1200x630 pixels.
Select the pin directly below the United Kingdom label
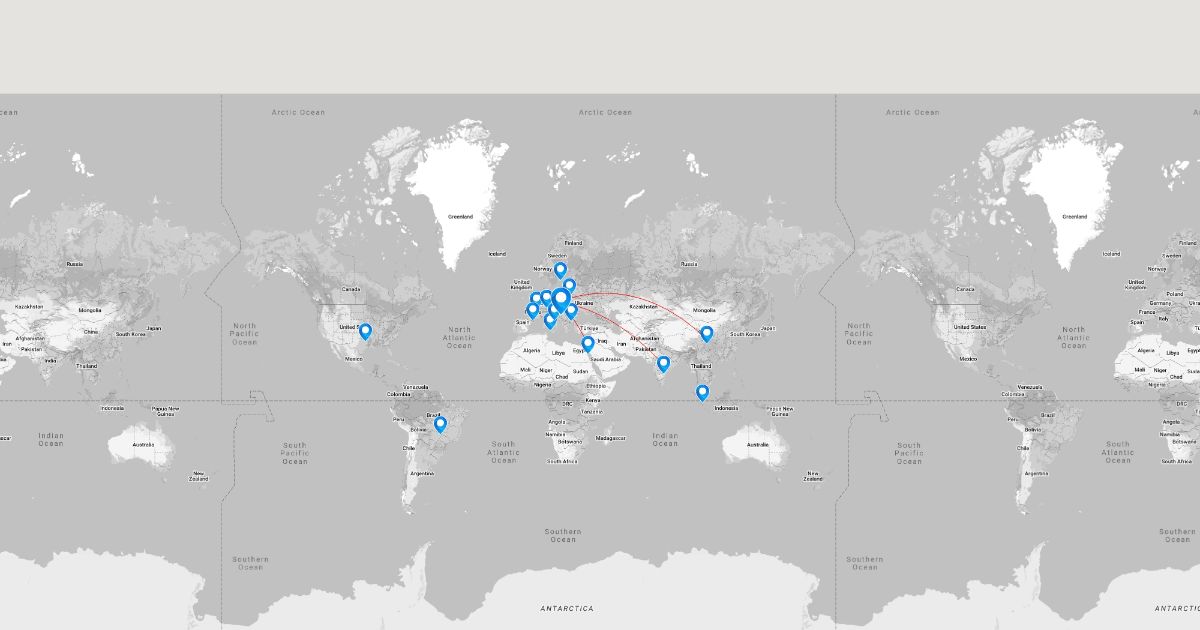[536, 298]
